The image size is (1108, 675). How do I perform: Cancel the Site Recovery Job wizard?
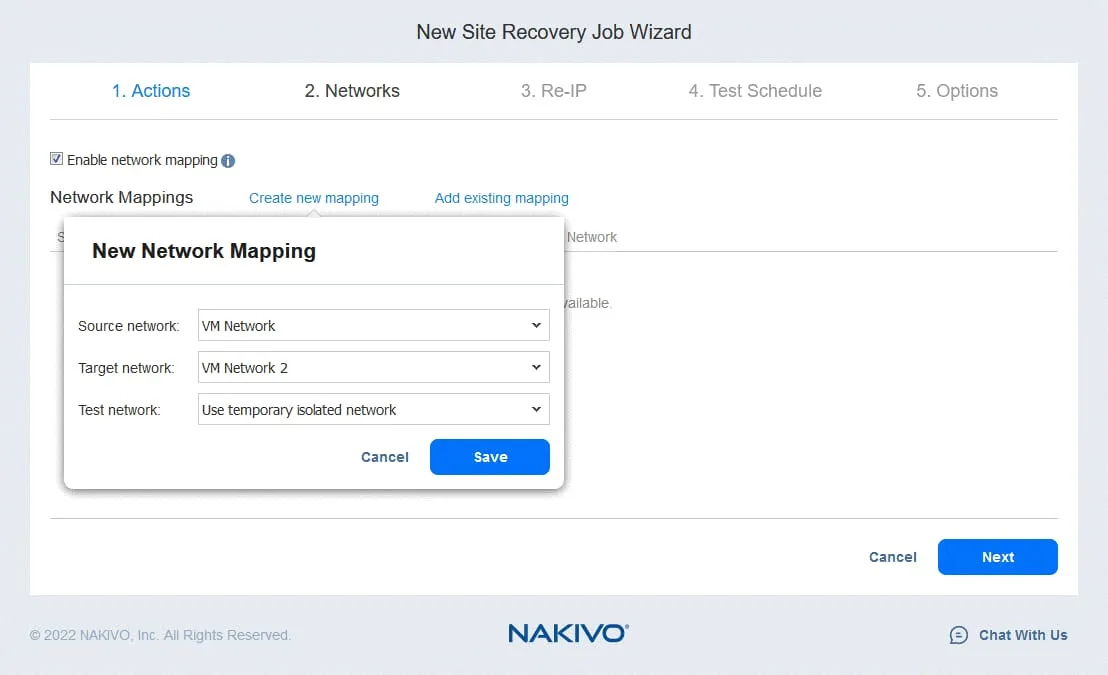click(x=893, y=557)
